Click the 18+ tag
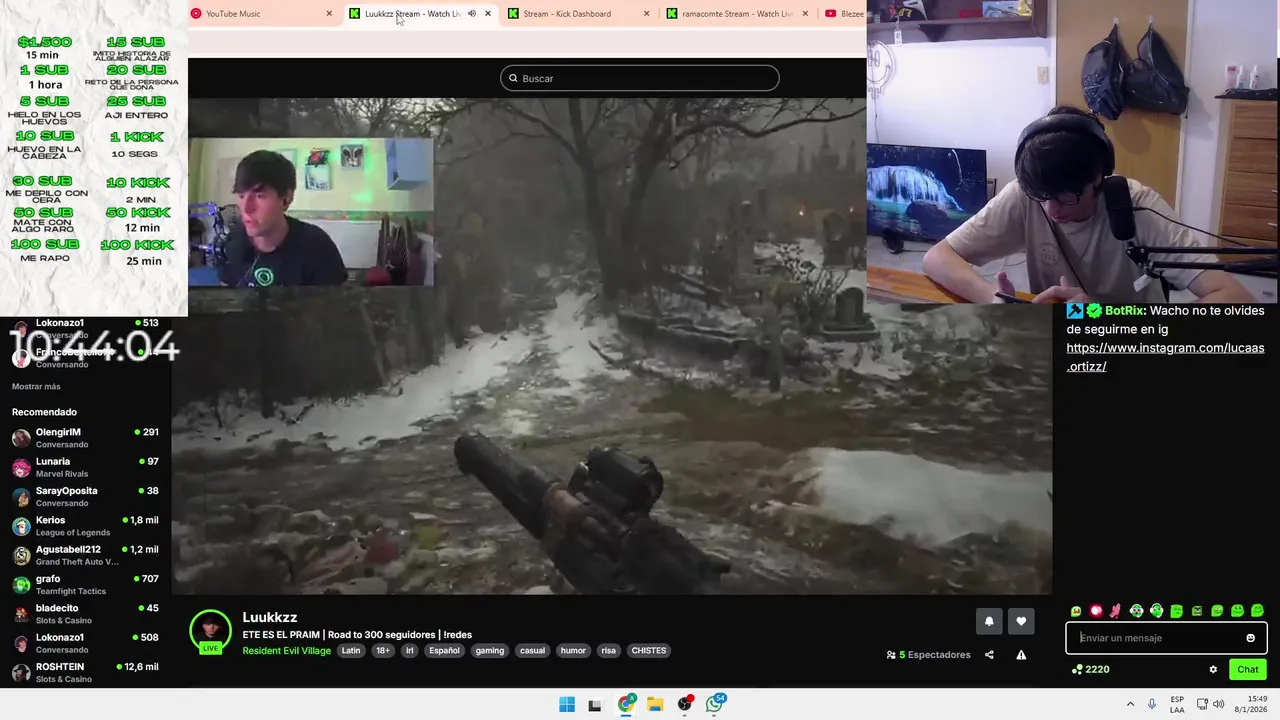Screen dimensions: 1280x720 pos(383,650)
